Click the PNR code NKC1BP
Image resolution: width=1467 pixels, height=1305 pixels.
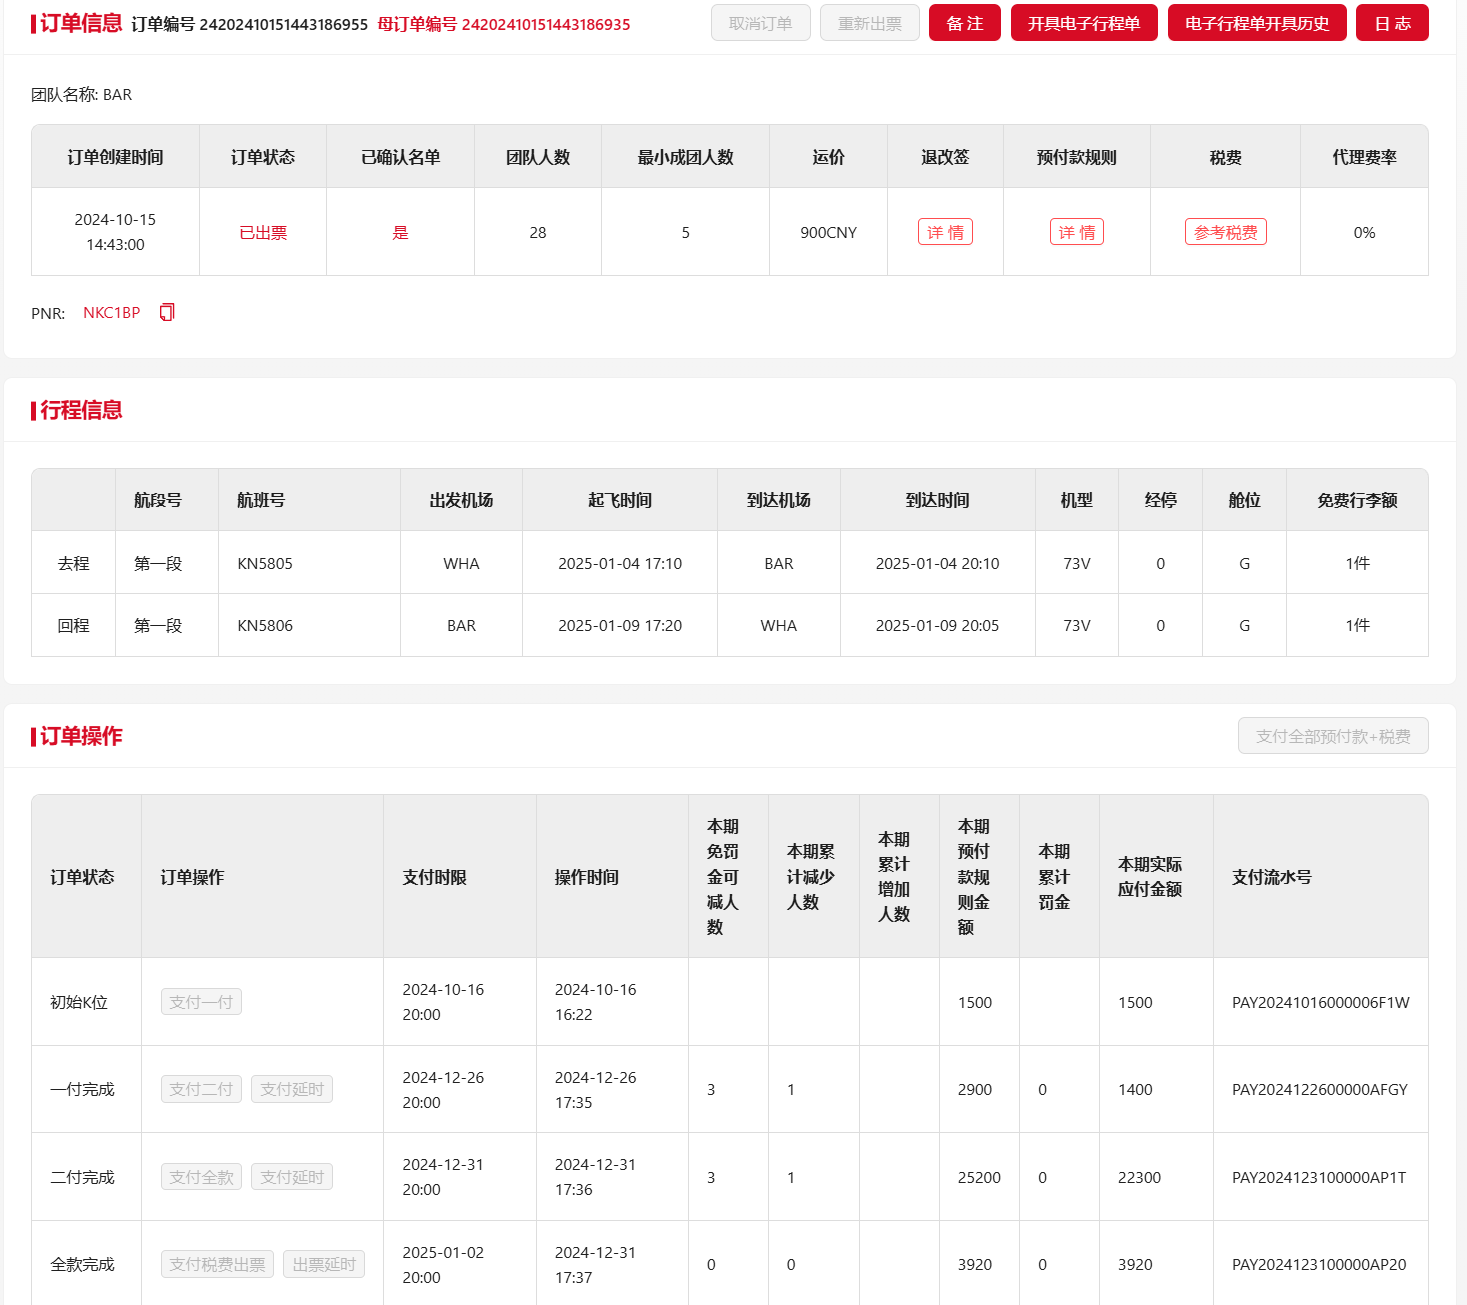(x=111, y=313)
